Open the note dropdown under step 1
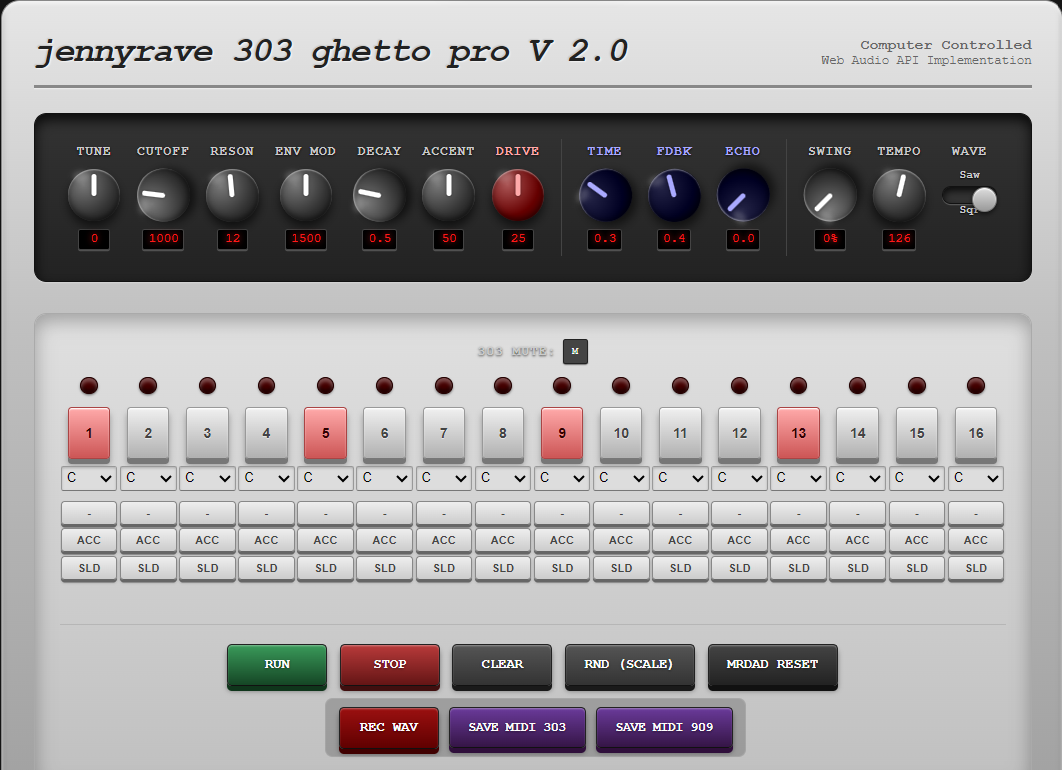 (x=89, y=479)
